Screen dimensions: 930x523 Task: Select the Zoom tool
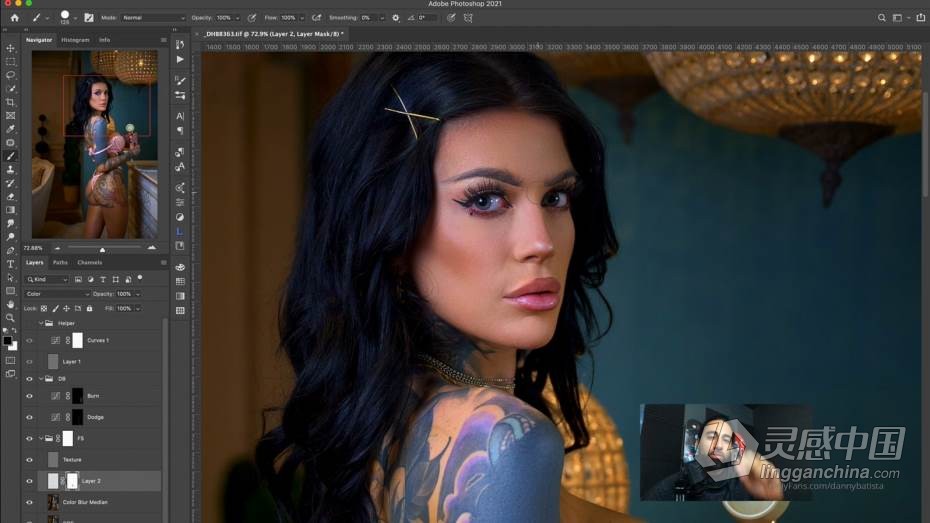(11, 318)
